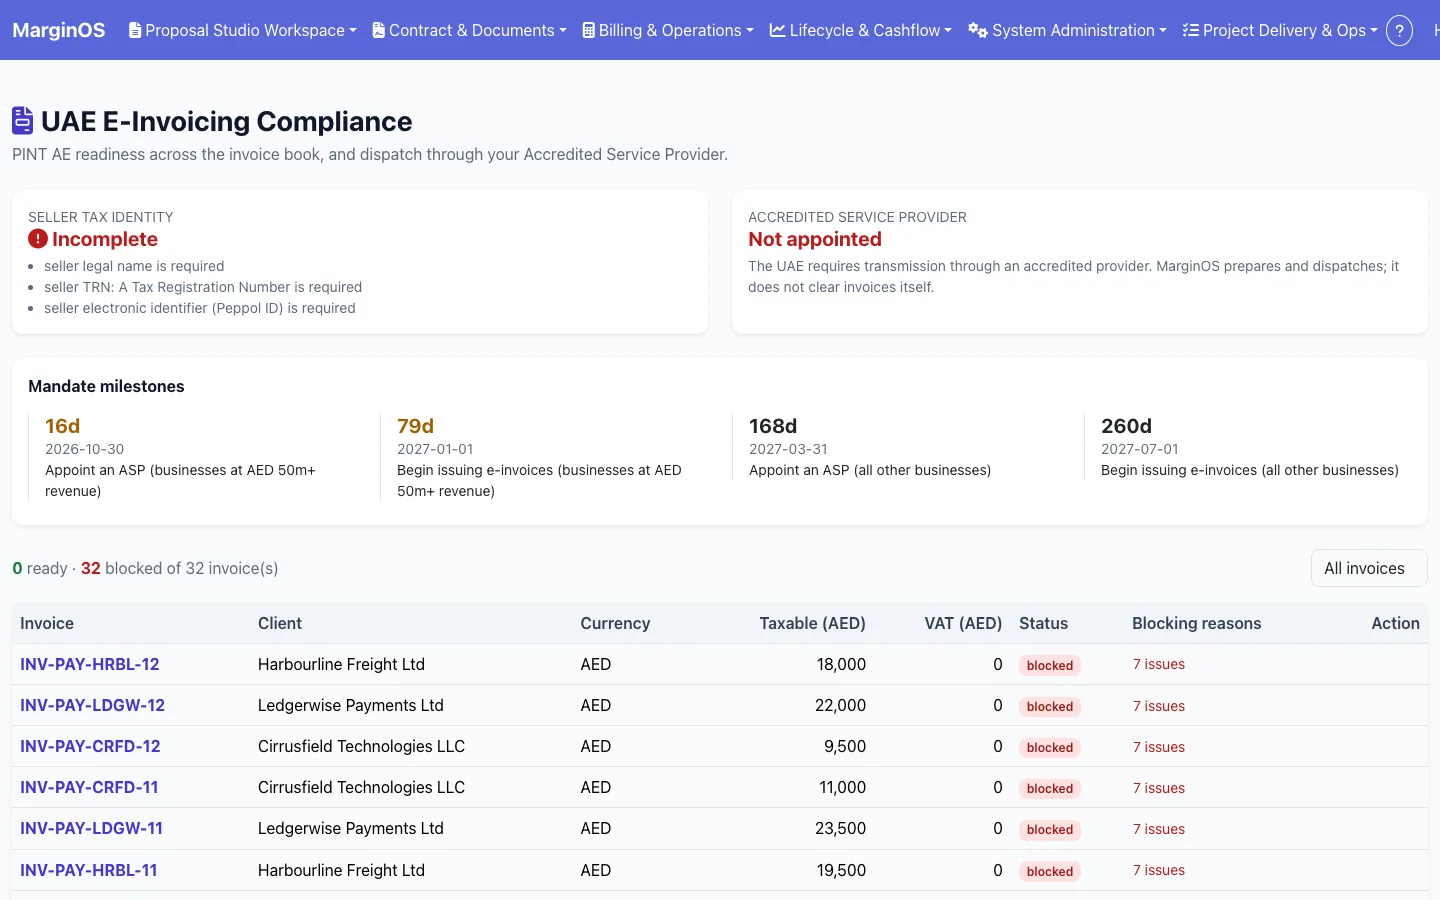
Task: Expand the System Administration dropdown
Action: (x=1067, y=30)
